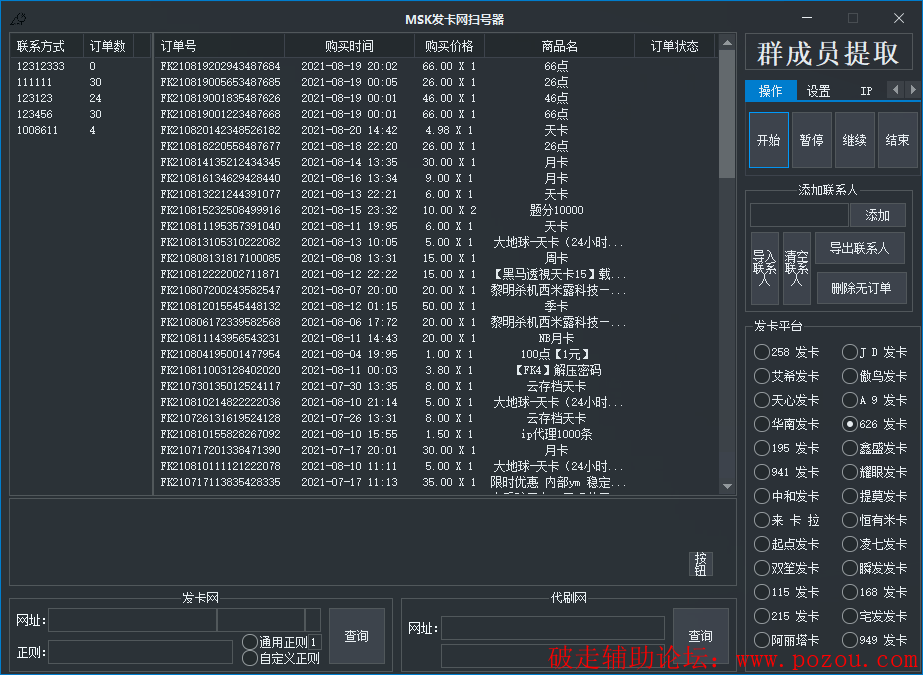Enable the 自定义正则 option
This screenshot has height=675, width=923.
250,658
